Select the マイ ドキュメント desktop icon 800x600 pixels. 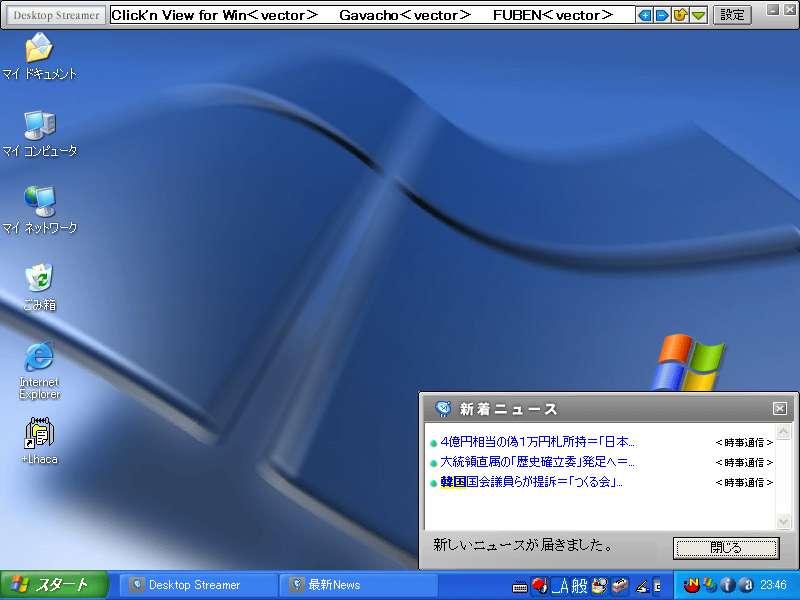click(39, 57)
